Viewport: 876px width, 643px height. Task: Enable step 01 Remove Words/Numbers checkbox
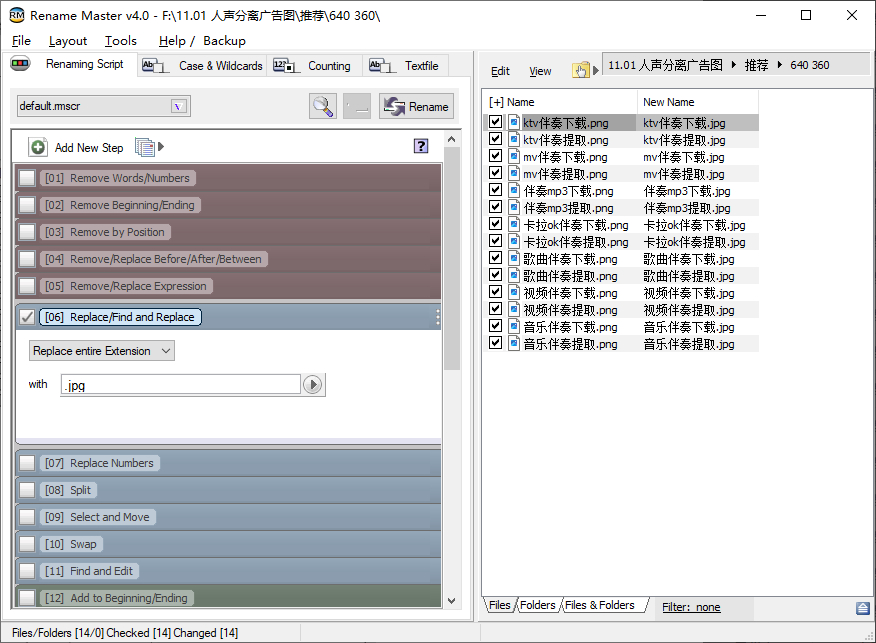pos(27,178)
